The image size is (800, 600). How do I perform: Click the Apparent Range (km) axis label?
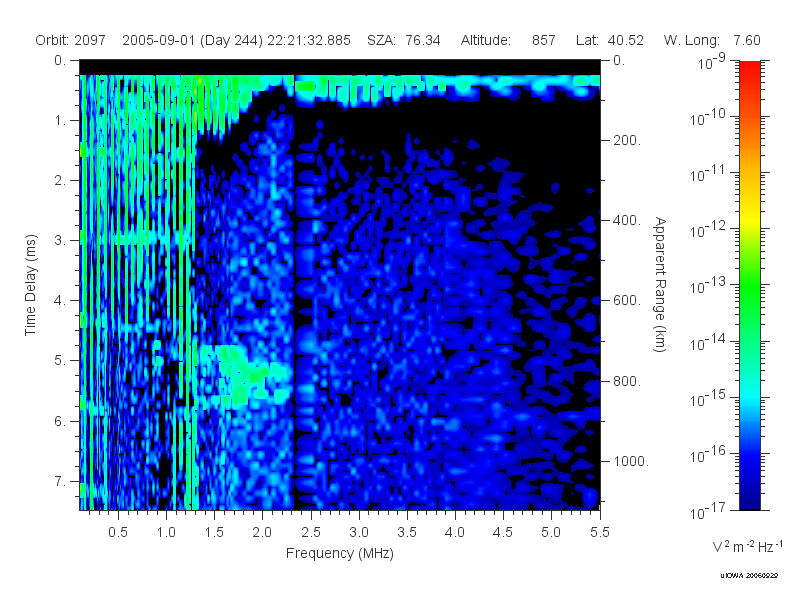[x=660, y=285]
